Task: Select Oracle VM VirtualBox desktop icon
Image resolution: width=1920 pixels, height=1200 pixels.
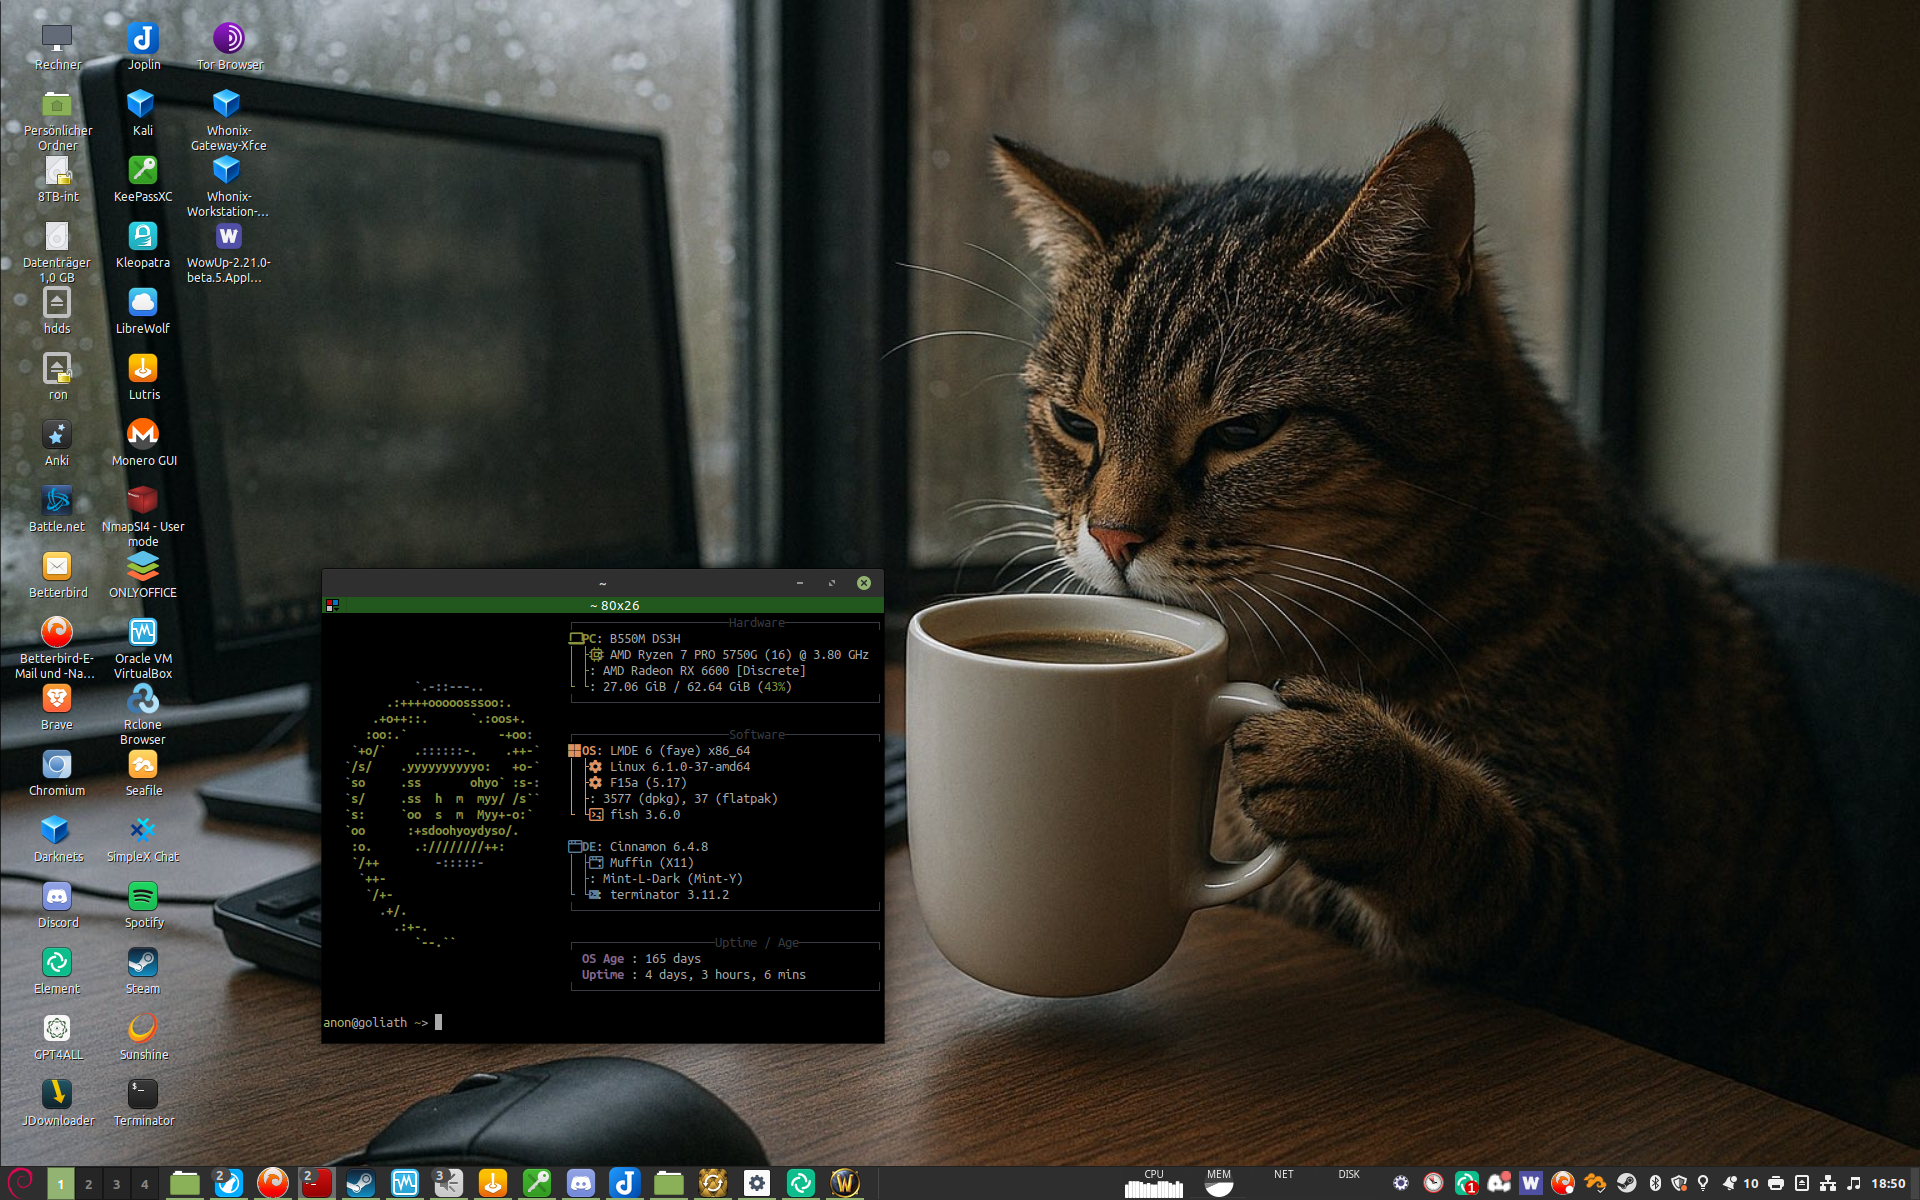Action: pos(143,648)
